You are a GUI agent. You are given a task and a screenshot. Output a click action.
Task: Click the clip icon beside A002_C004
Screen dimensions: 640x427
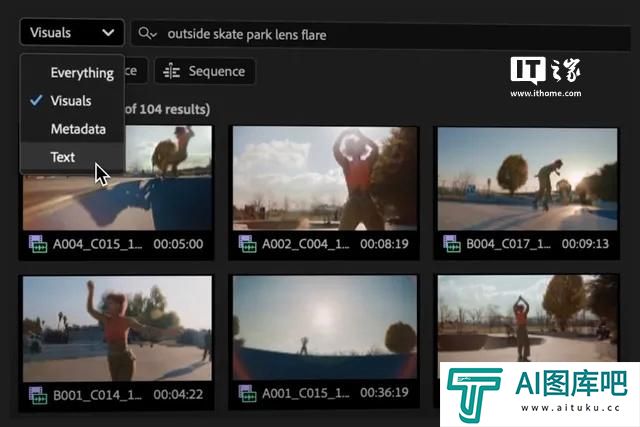pos(247,244)
